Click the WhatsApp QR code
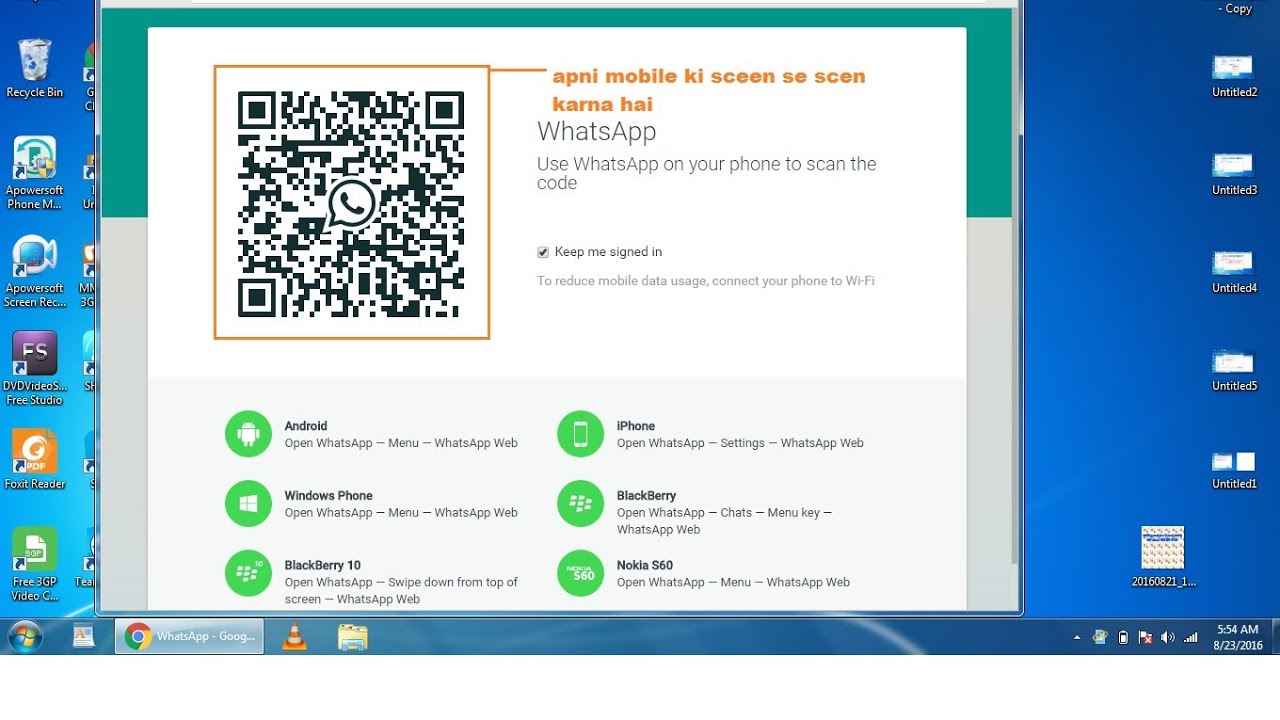 (x=351, y=204)
